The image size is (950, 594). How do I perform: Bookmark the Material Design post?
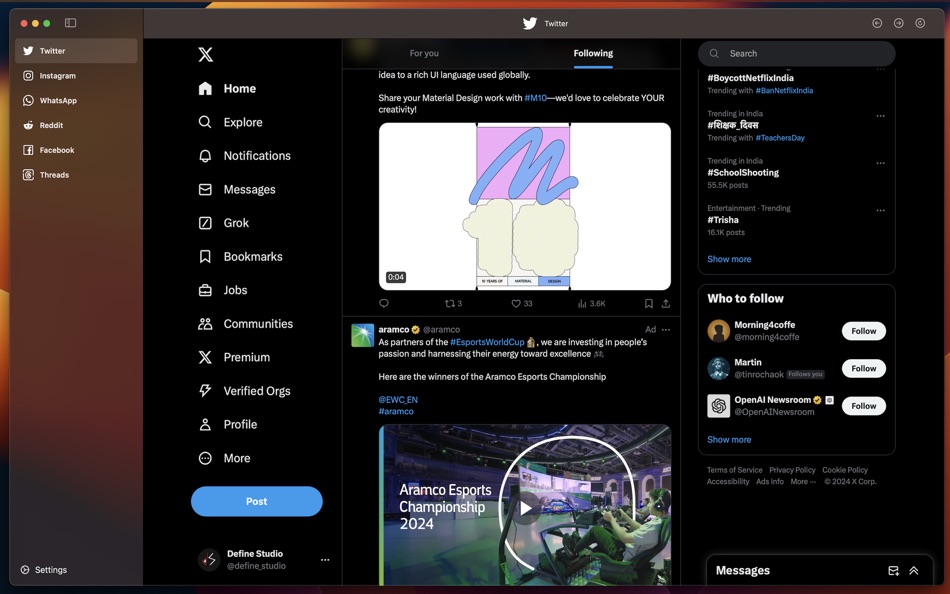tap(648, 304)
